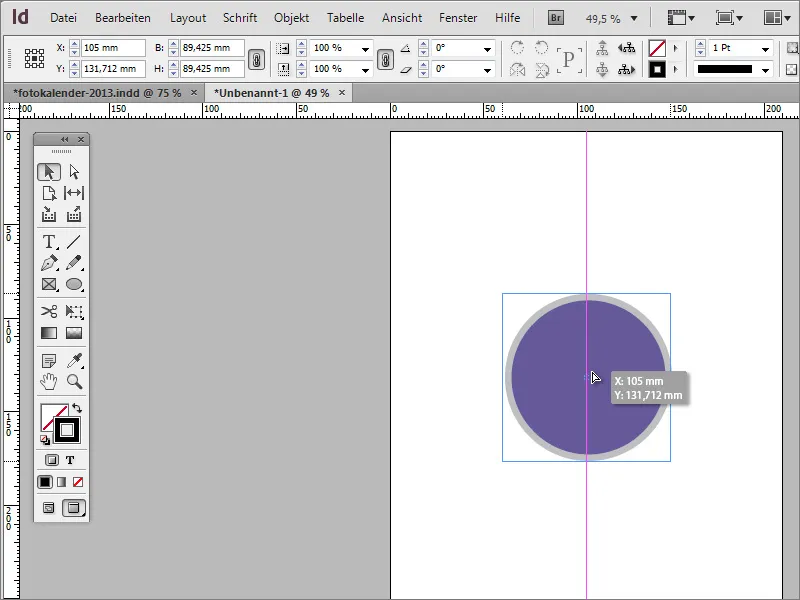Apply gradient to selection
The height and width of the screenshot is (600, 800).
(62, 482)
